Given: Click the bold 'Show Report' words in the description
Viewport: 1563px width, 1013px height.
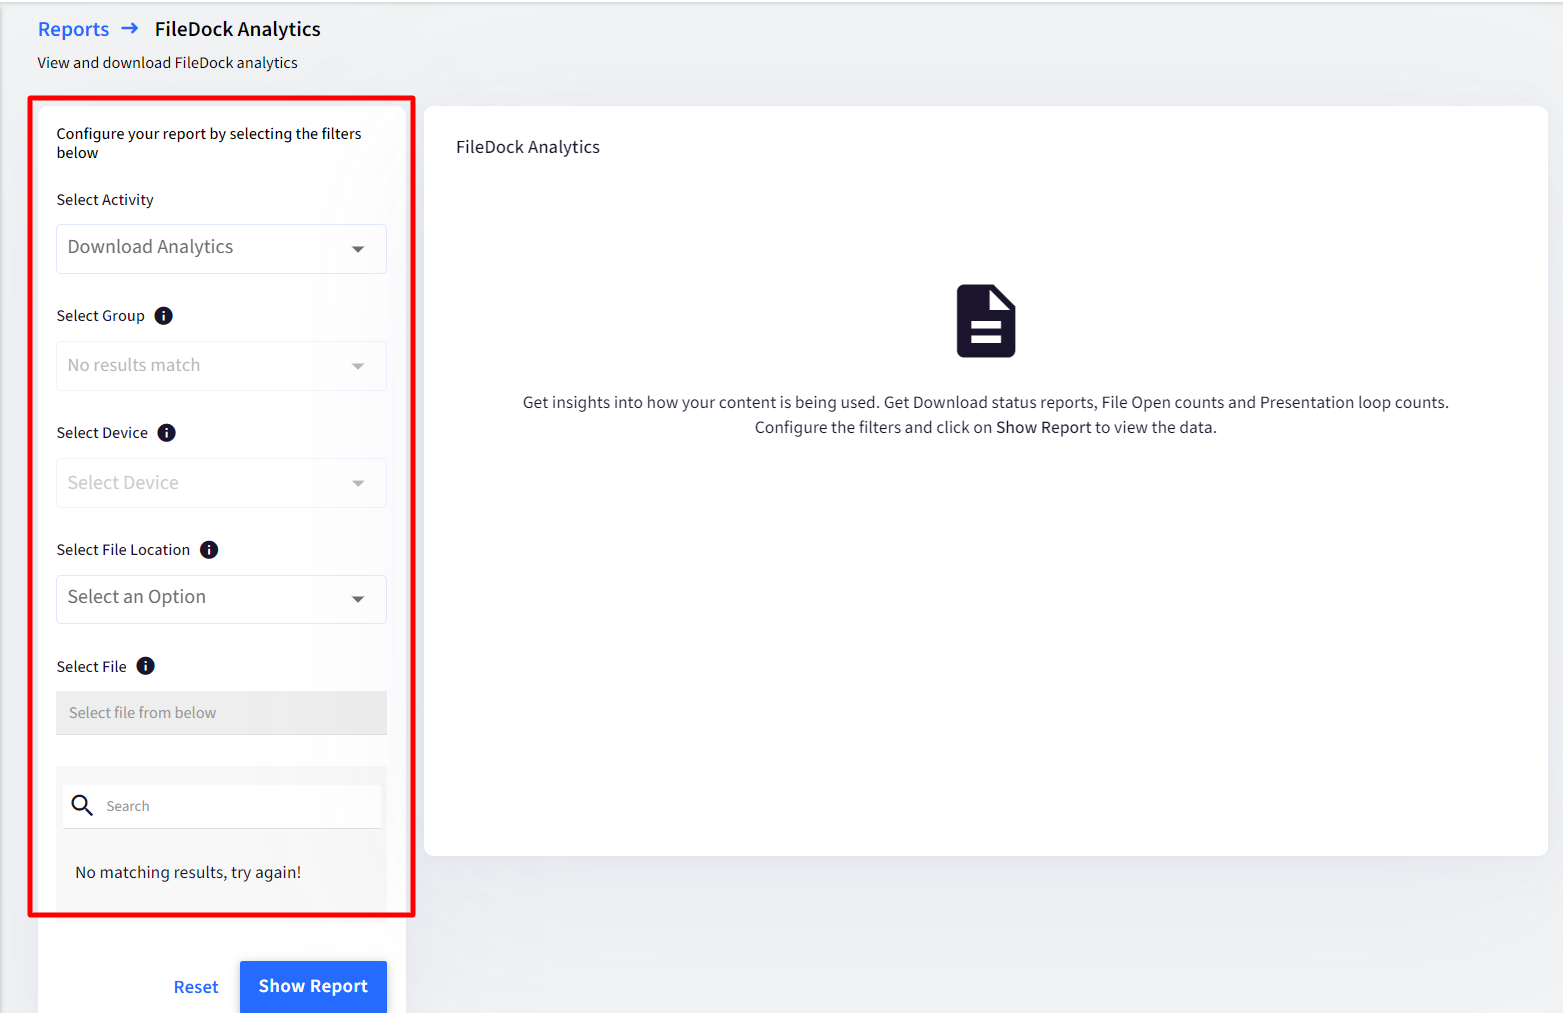Looking at the screenshot, I should pos(1043,428).
